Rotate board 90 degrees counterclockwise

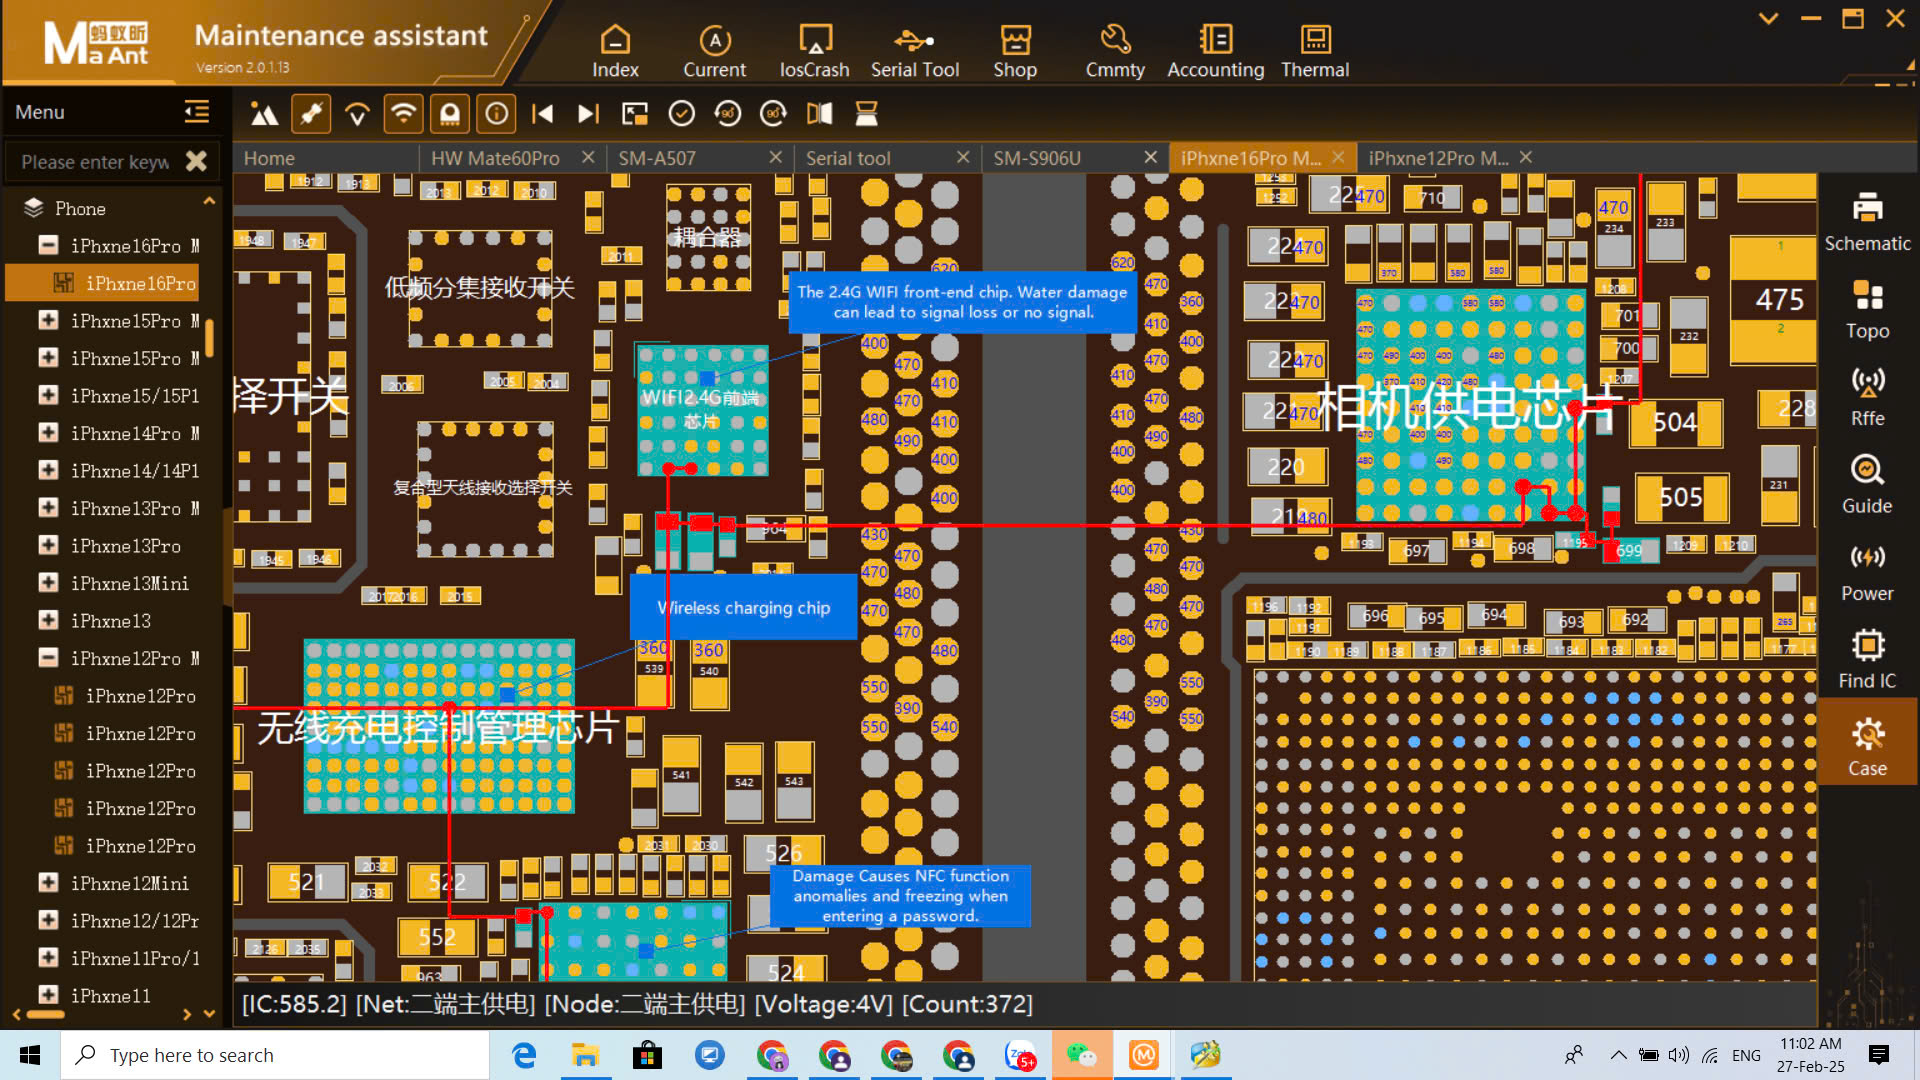click(728, 114)
